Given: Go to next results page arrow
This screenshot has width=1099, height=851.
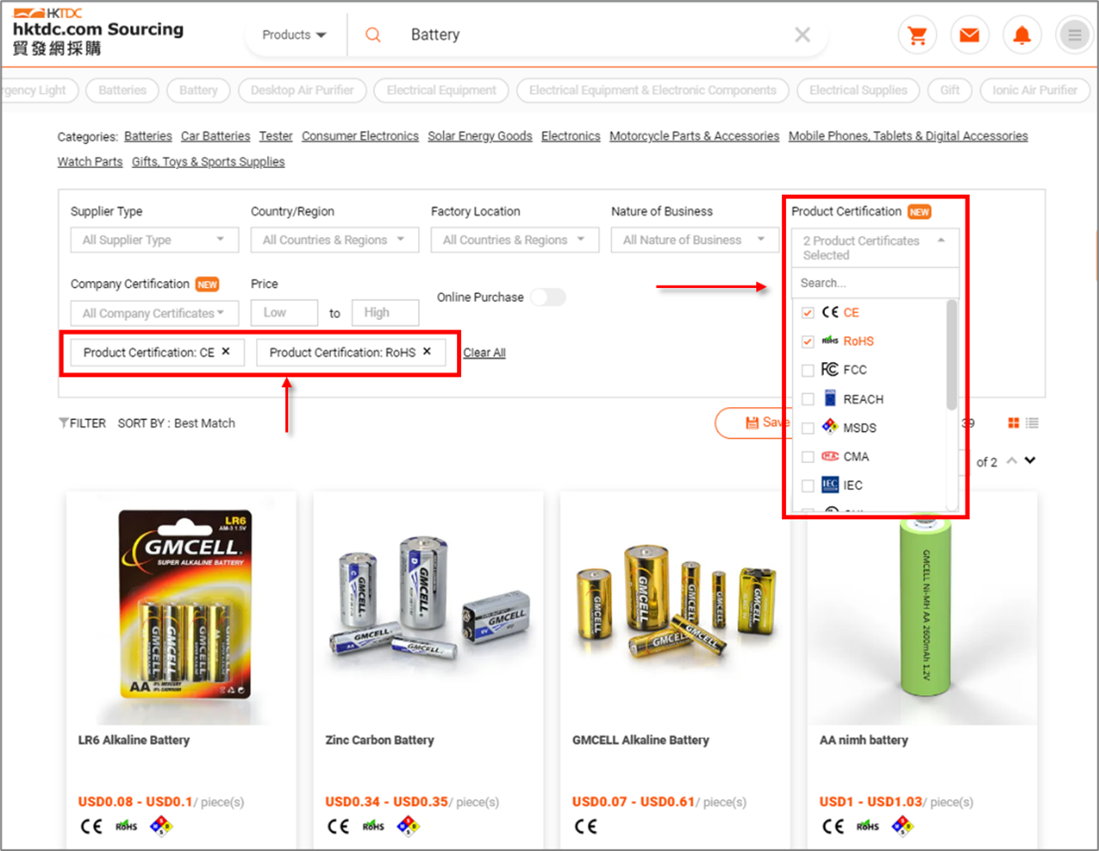Looking at the screenshot, I should click(1030, 461).
